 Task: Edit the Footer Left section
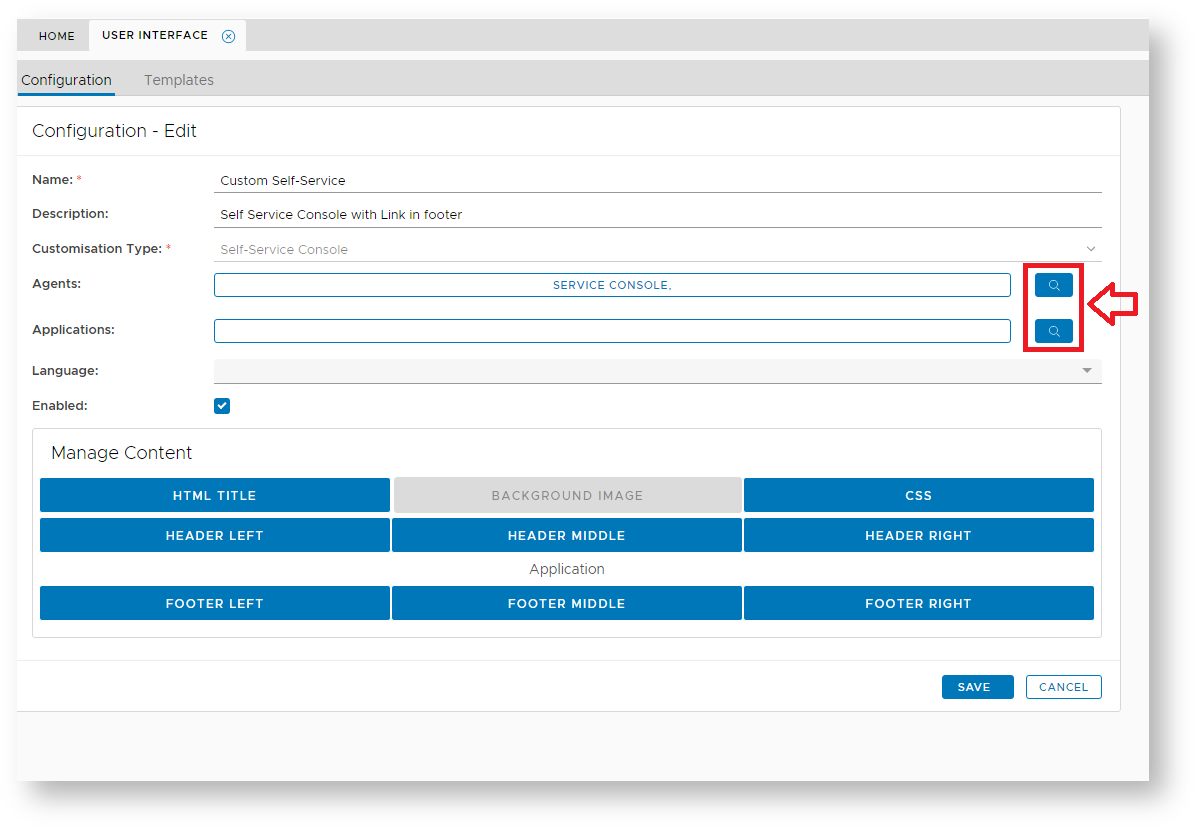click(x=215, y=603)
